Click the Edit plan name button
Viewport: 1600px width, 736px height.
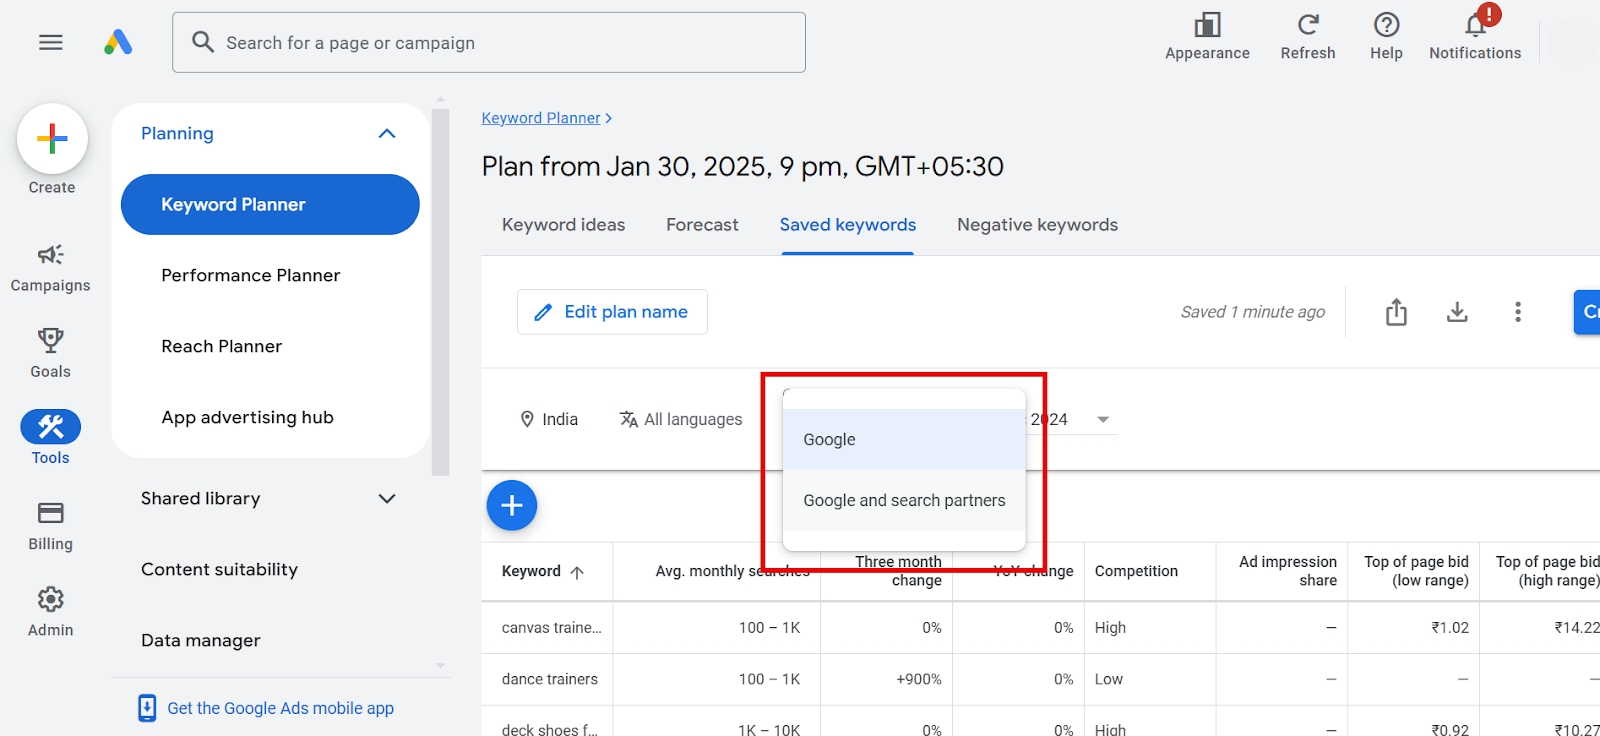612,312
